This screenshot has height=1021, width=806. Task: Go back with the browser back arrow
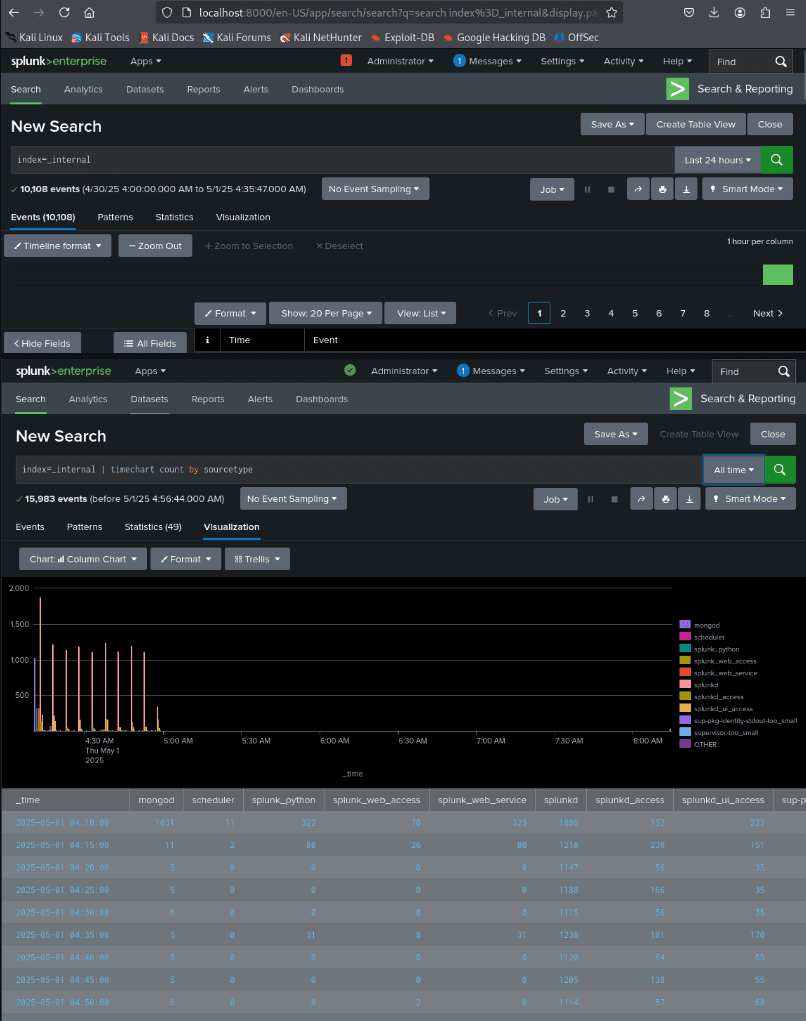(14, 12)
